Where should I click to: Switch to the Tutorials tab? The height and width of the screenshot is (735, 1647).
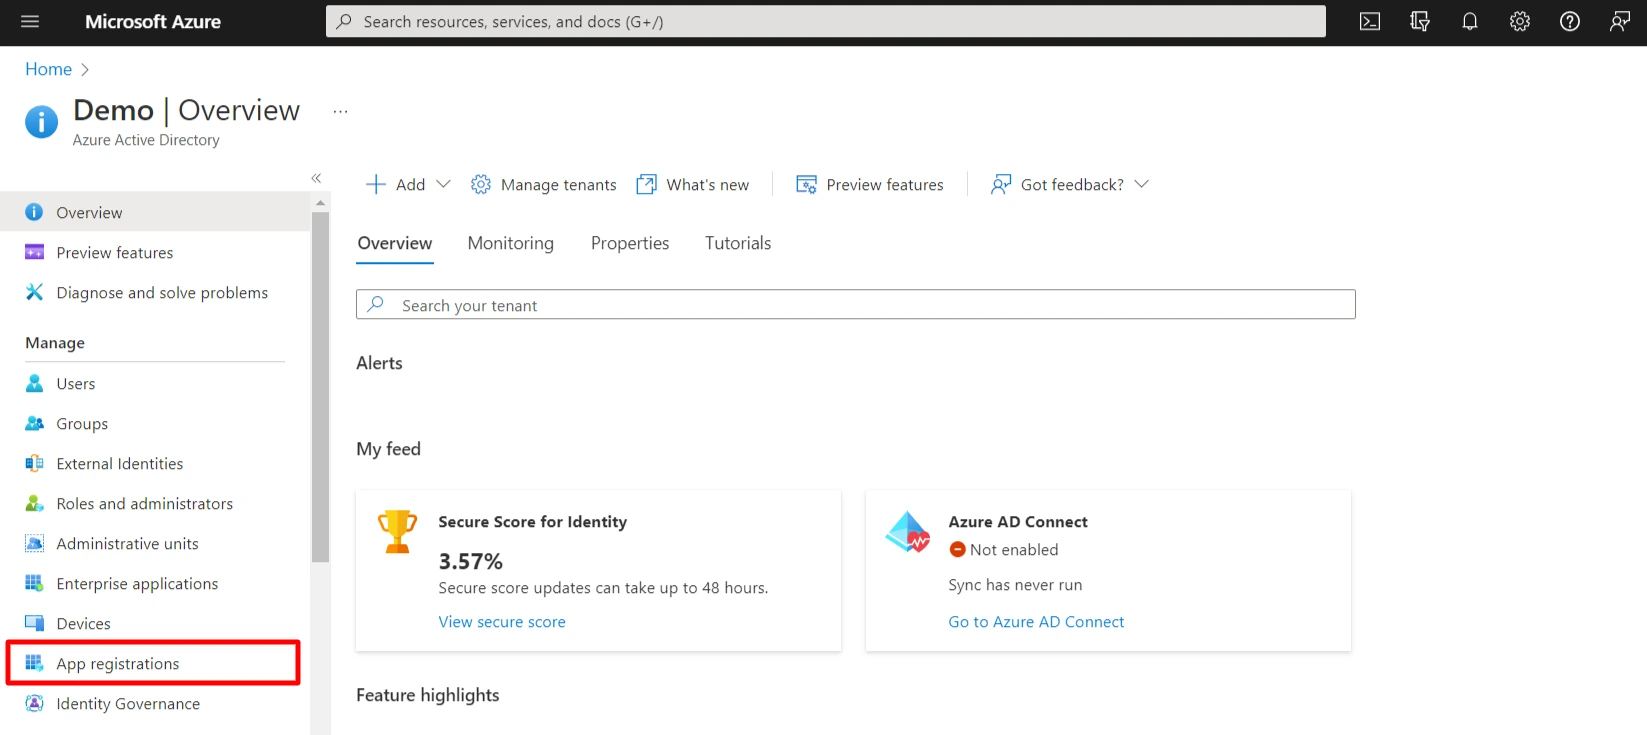click(x=738, y=243)
